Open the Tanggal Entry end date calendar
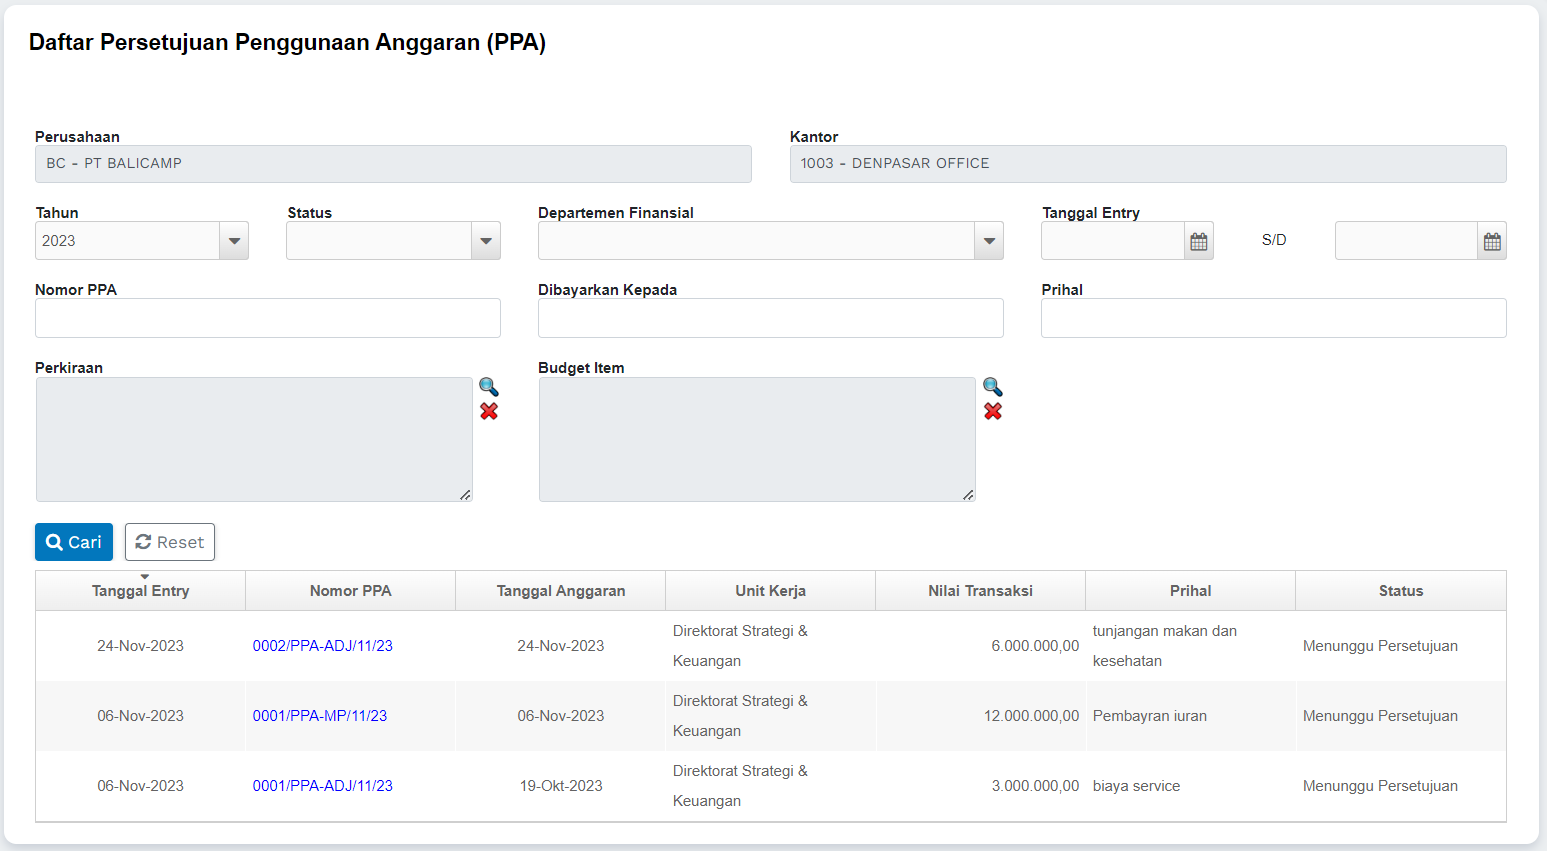This screenshot has width=1547, height=851. pos(1491,241)
